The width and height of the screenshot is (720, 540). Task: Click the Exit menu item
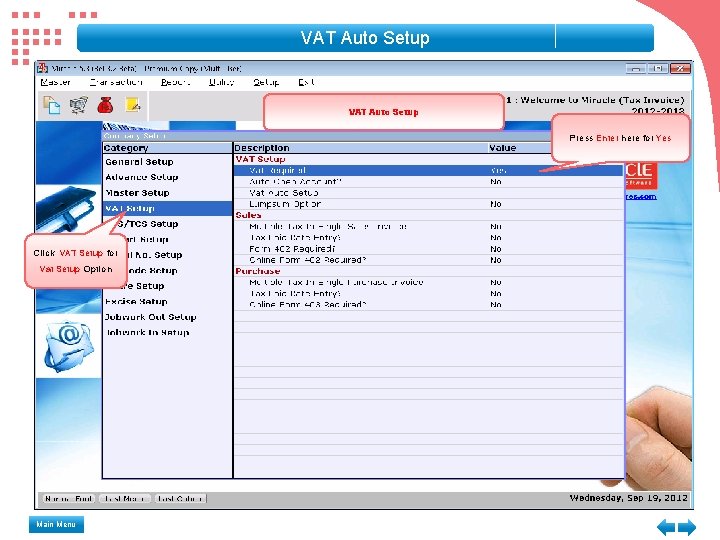point(306,82)
